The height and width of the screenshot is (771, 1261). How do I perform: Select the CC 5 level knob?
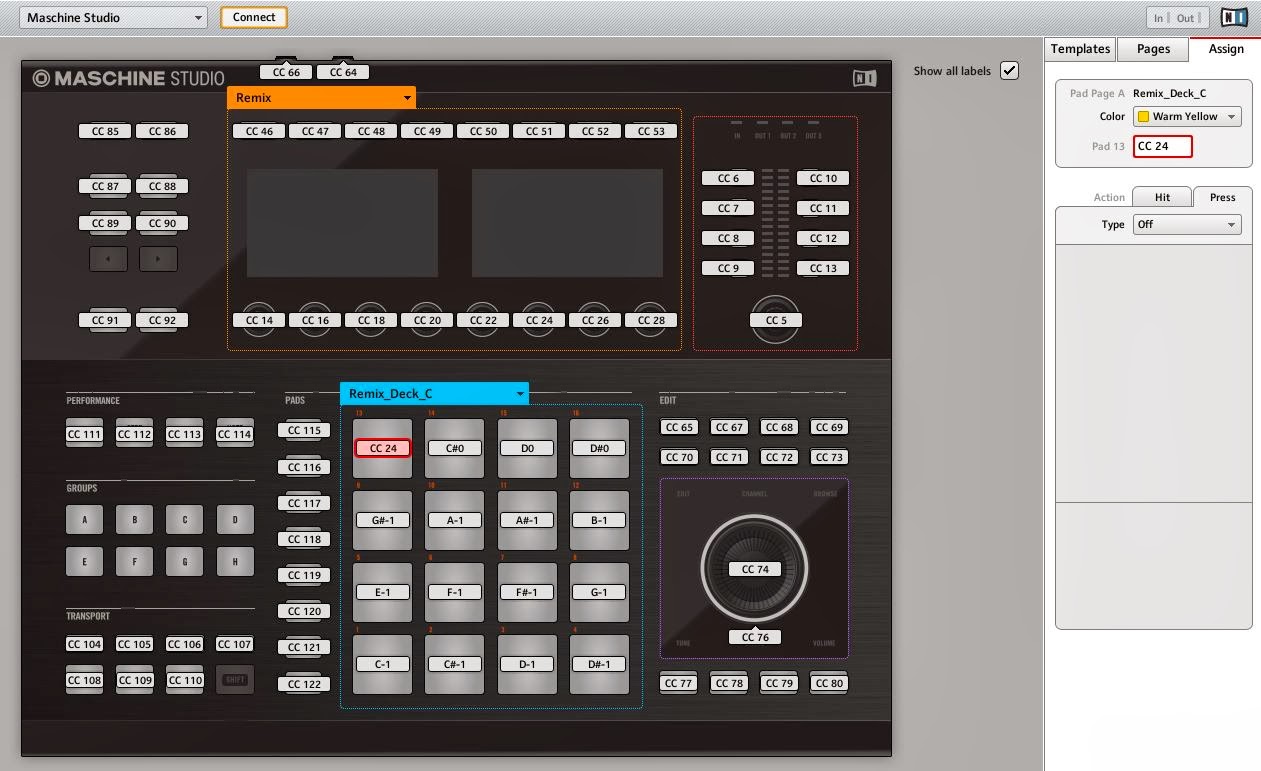point(776,320)
